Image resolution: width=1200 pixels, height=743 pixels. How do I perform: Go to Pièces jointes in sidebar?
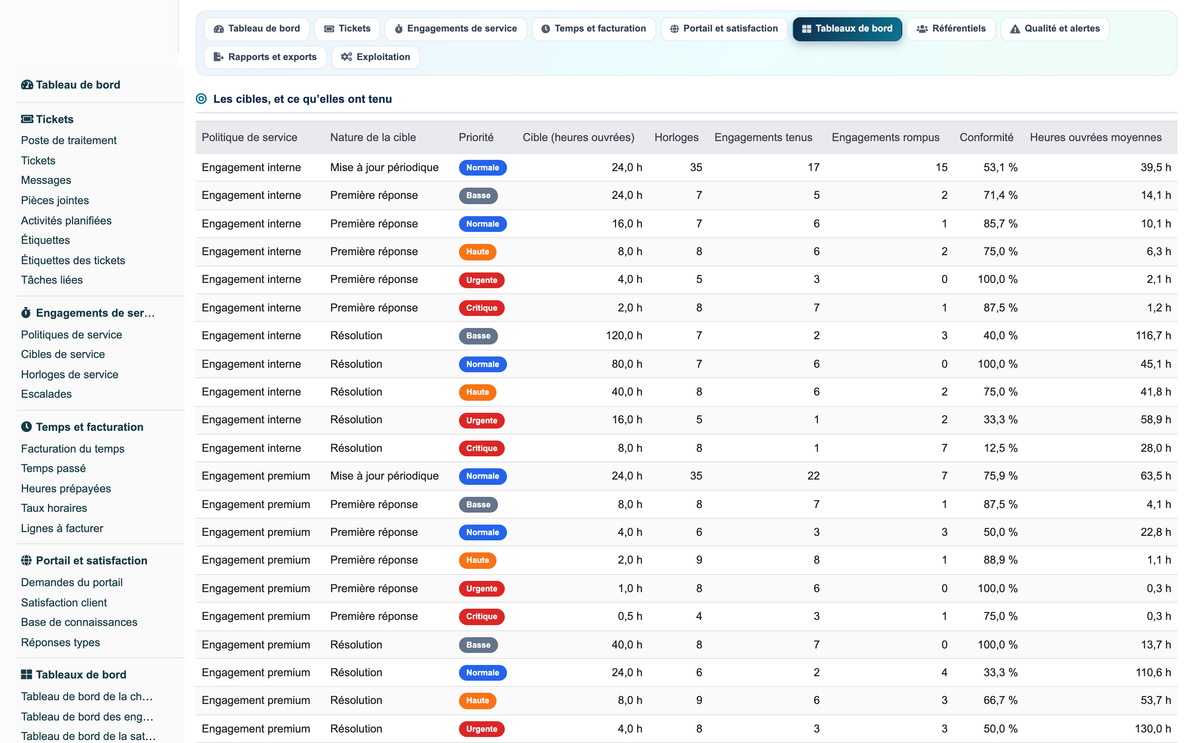[55, 201]
